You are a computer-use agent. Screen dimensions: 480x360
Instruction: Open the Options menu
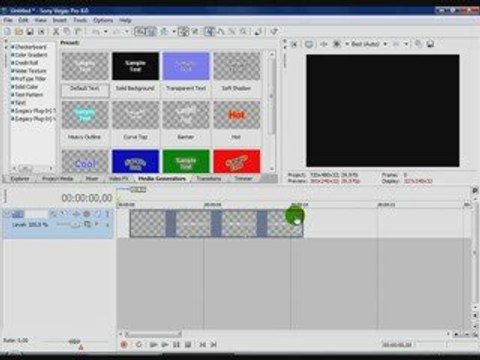coord(103,20)
